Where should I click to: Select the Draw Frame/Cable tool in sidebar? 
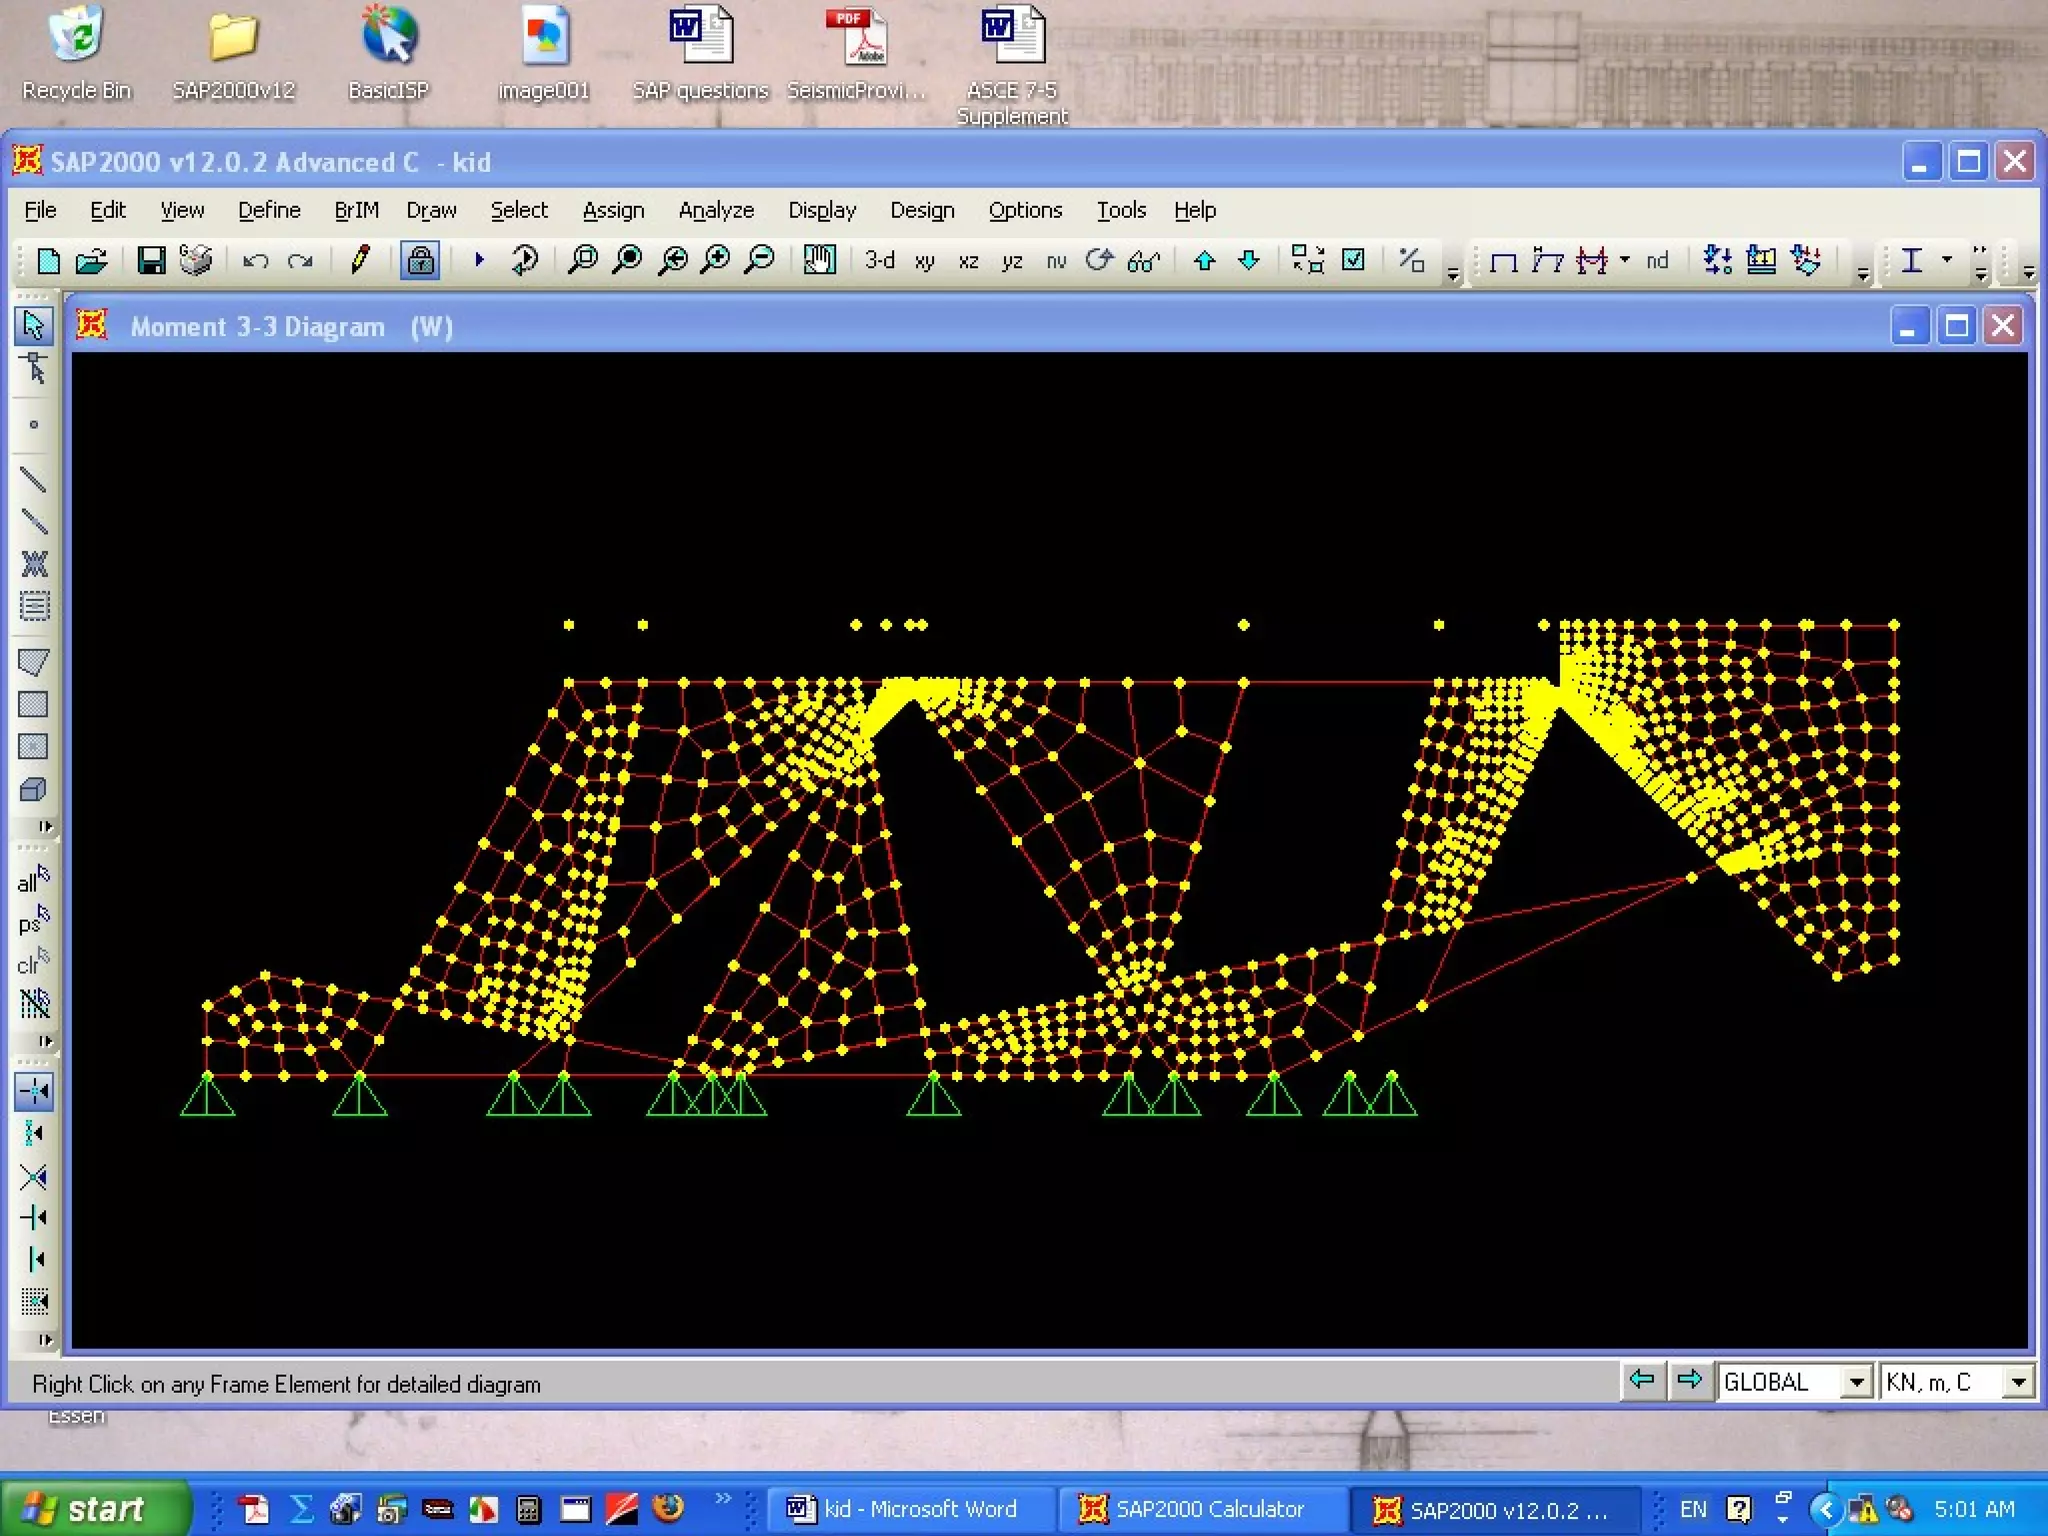[33, 479]
